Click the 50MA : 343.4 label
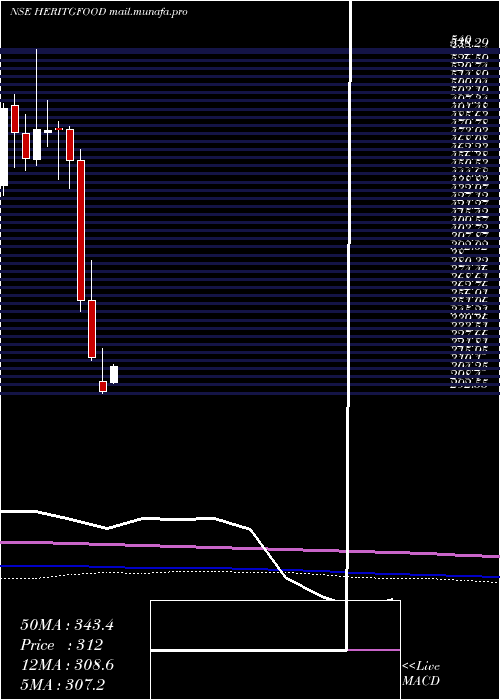 point(67,625)
